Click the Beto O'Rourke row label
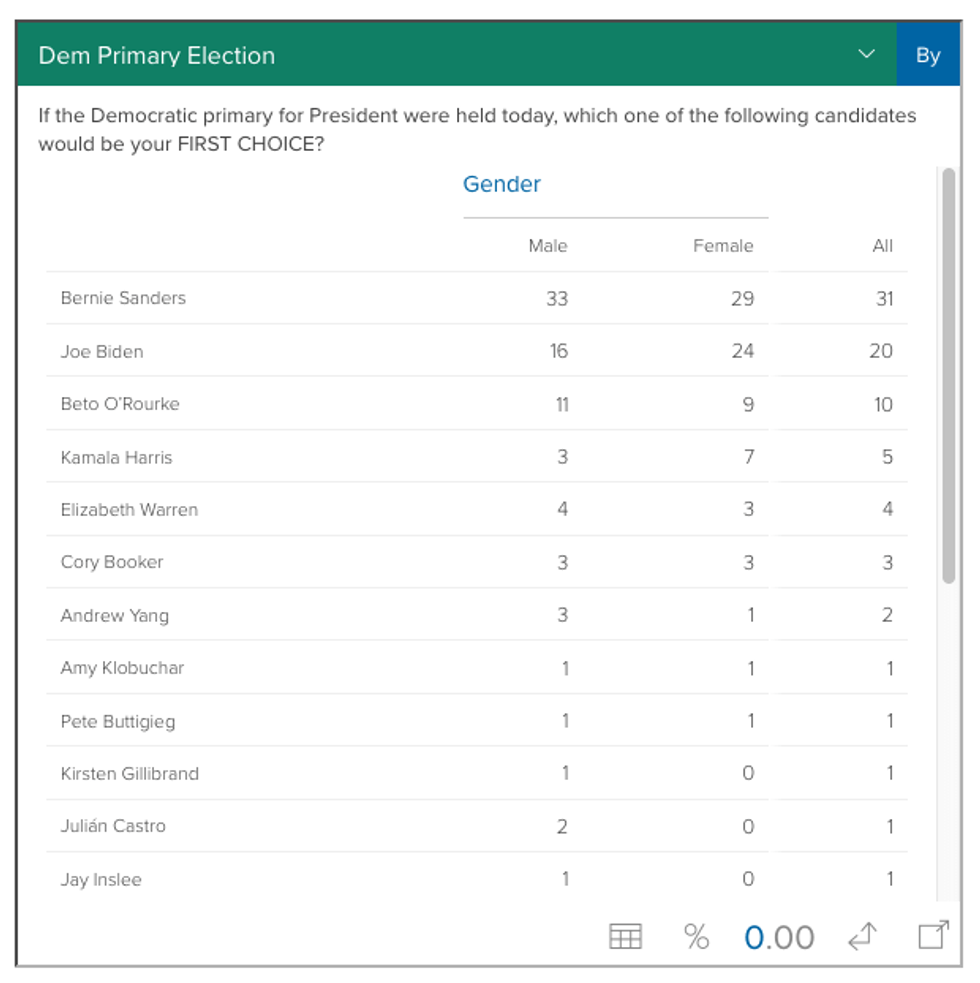This screenshot has width=980, height=983. click(x=120, y=404)
